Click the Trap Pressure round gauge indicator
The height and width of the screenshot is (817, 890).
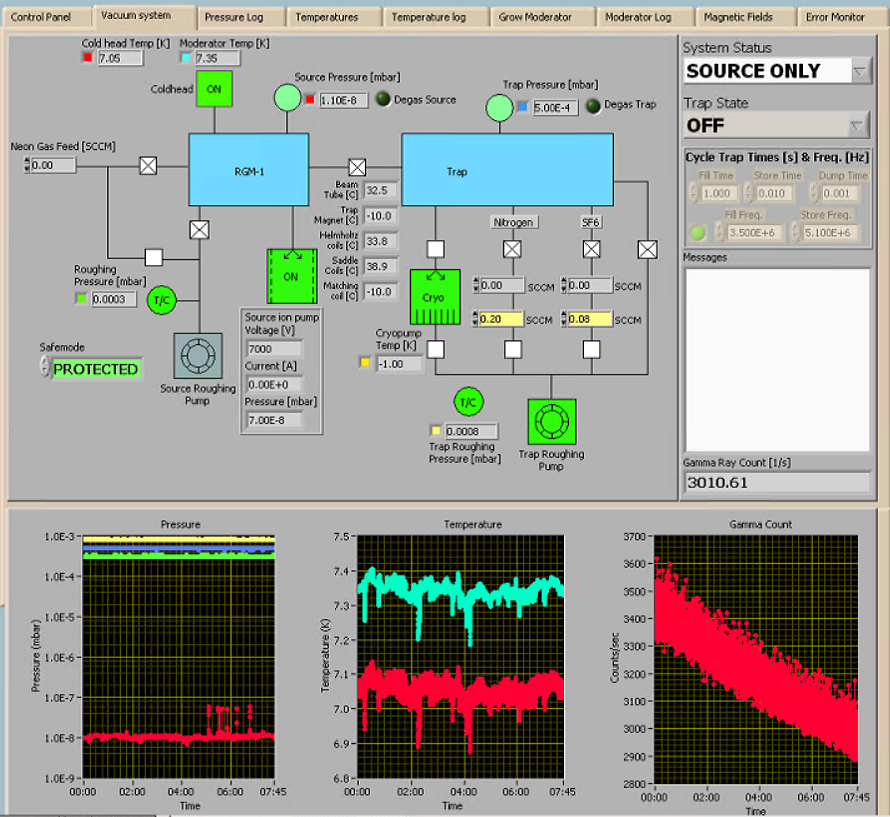click(x=499, y=106)
